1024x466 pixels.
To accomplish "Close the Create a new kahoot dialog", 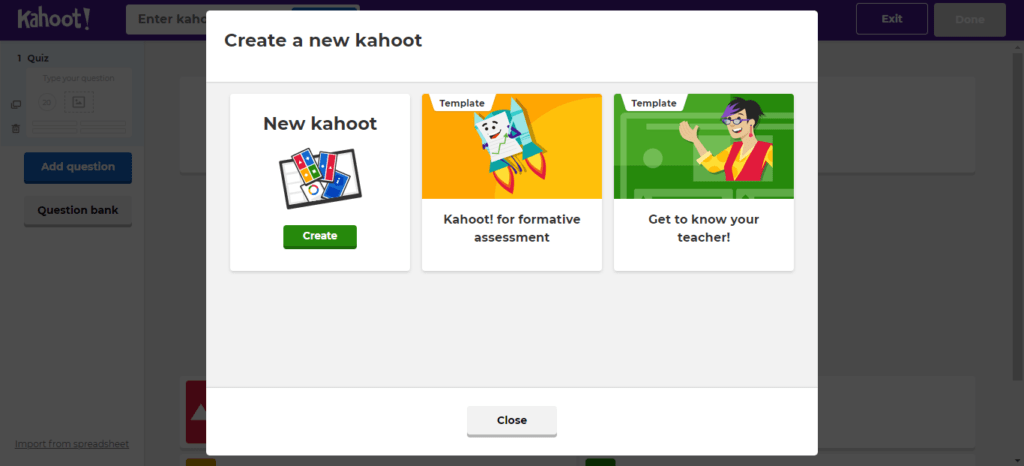I will point(511,421).
